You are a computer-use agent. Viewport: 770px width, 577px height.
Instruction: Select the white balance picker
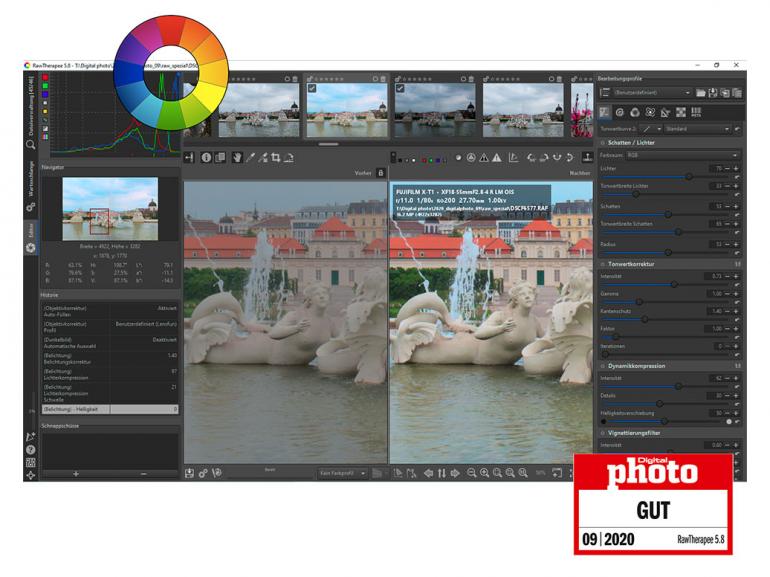[250, 157]
